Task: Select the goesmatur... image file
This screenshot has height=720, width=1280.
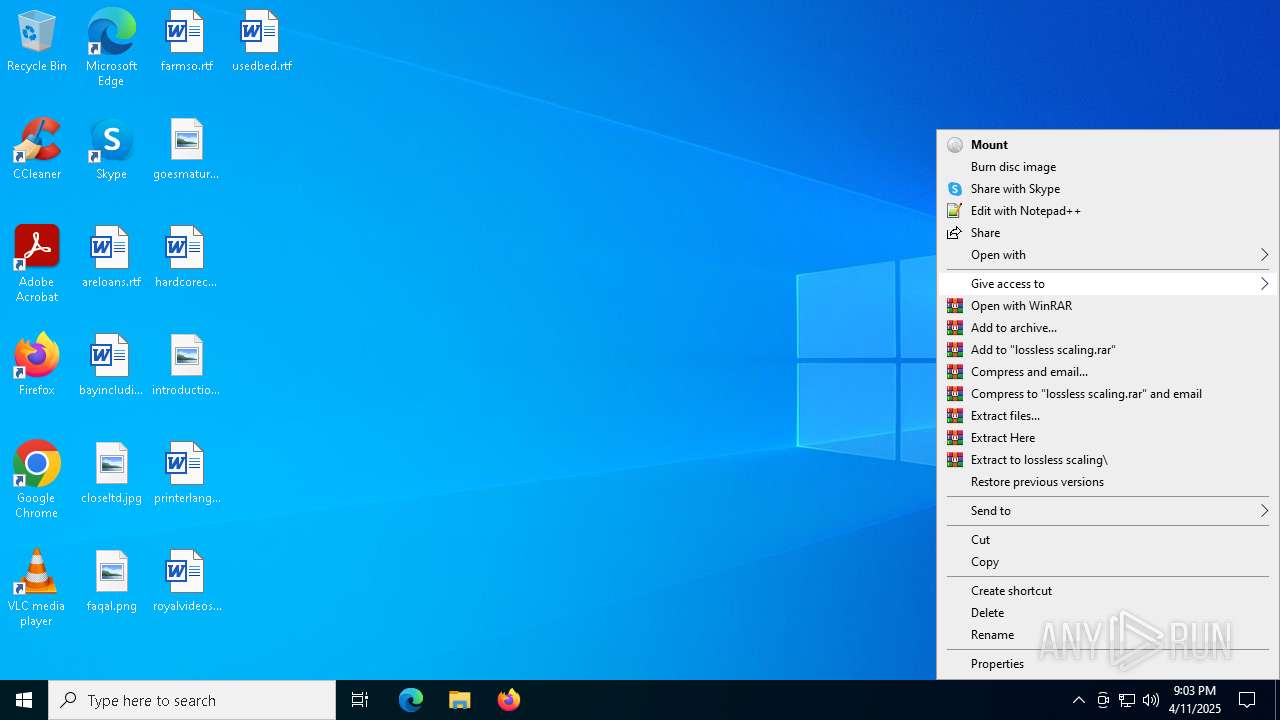Action: click(x=186, y=150)
